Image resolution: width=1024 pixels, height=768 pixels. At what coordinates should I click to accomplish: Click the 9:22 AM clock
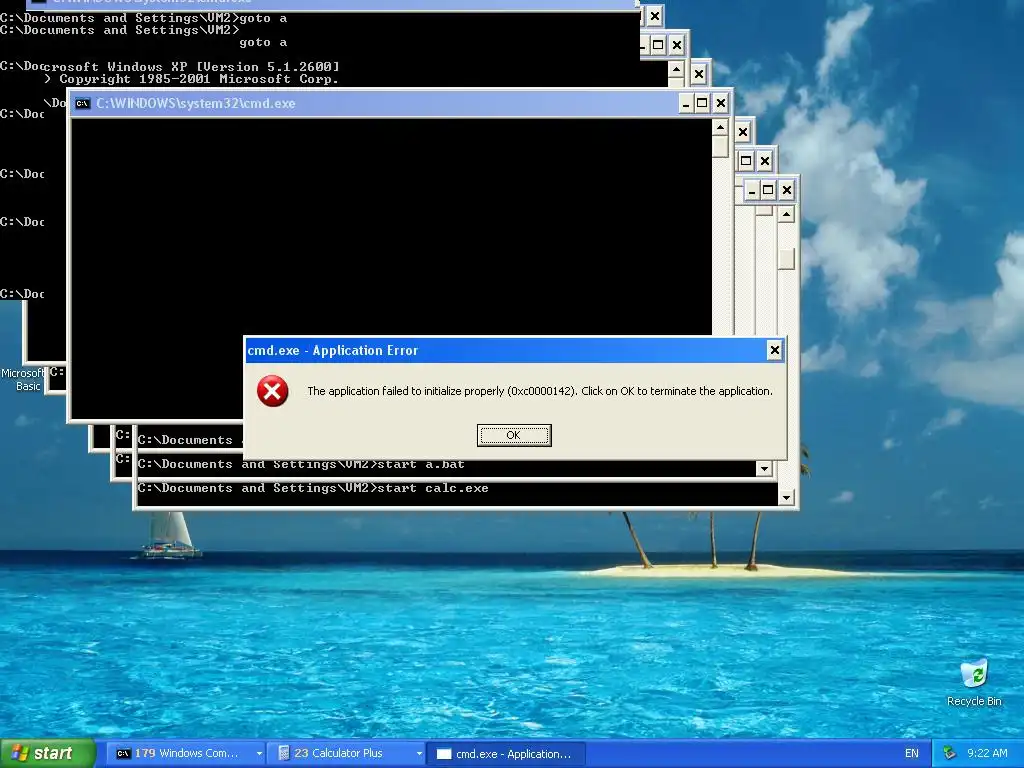[987, 754]
